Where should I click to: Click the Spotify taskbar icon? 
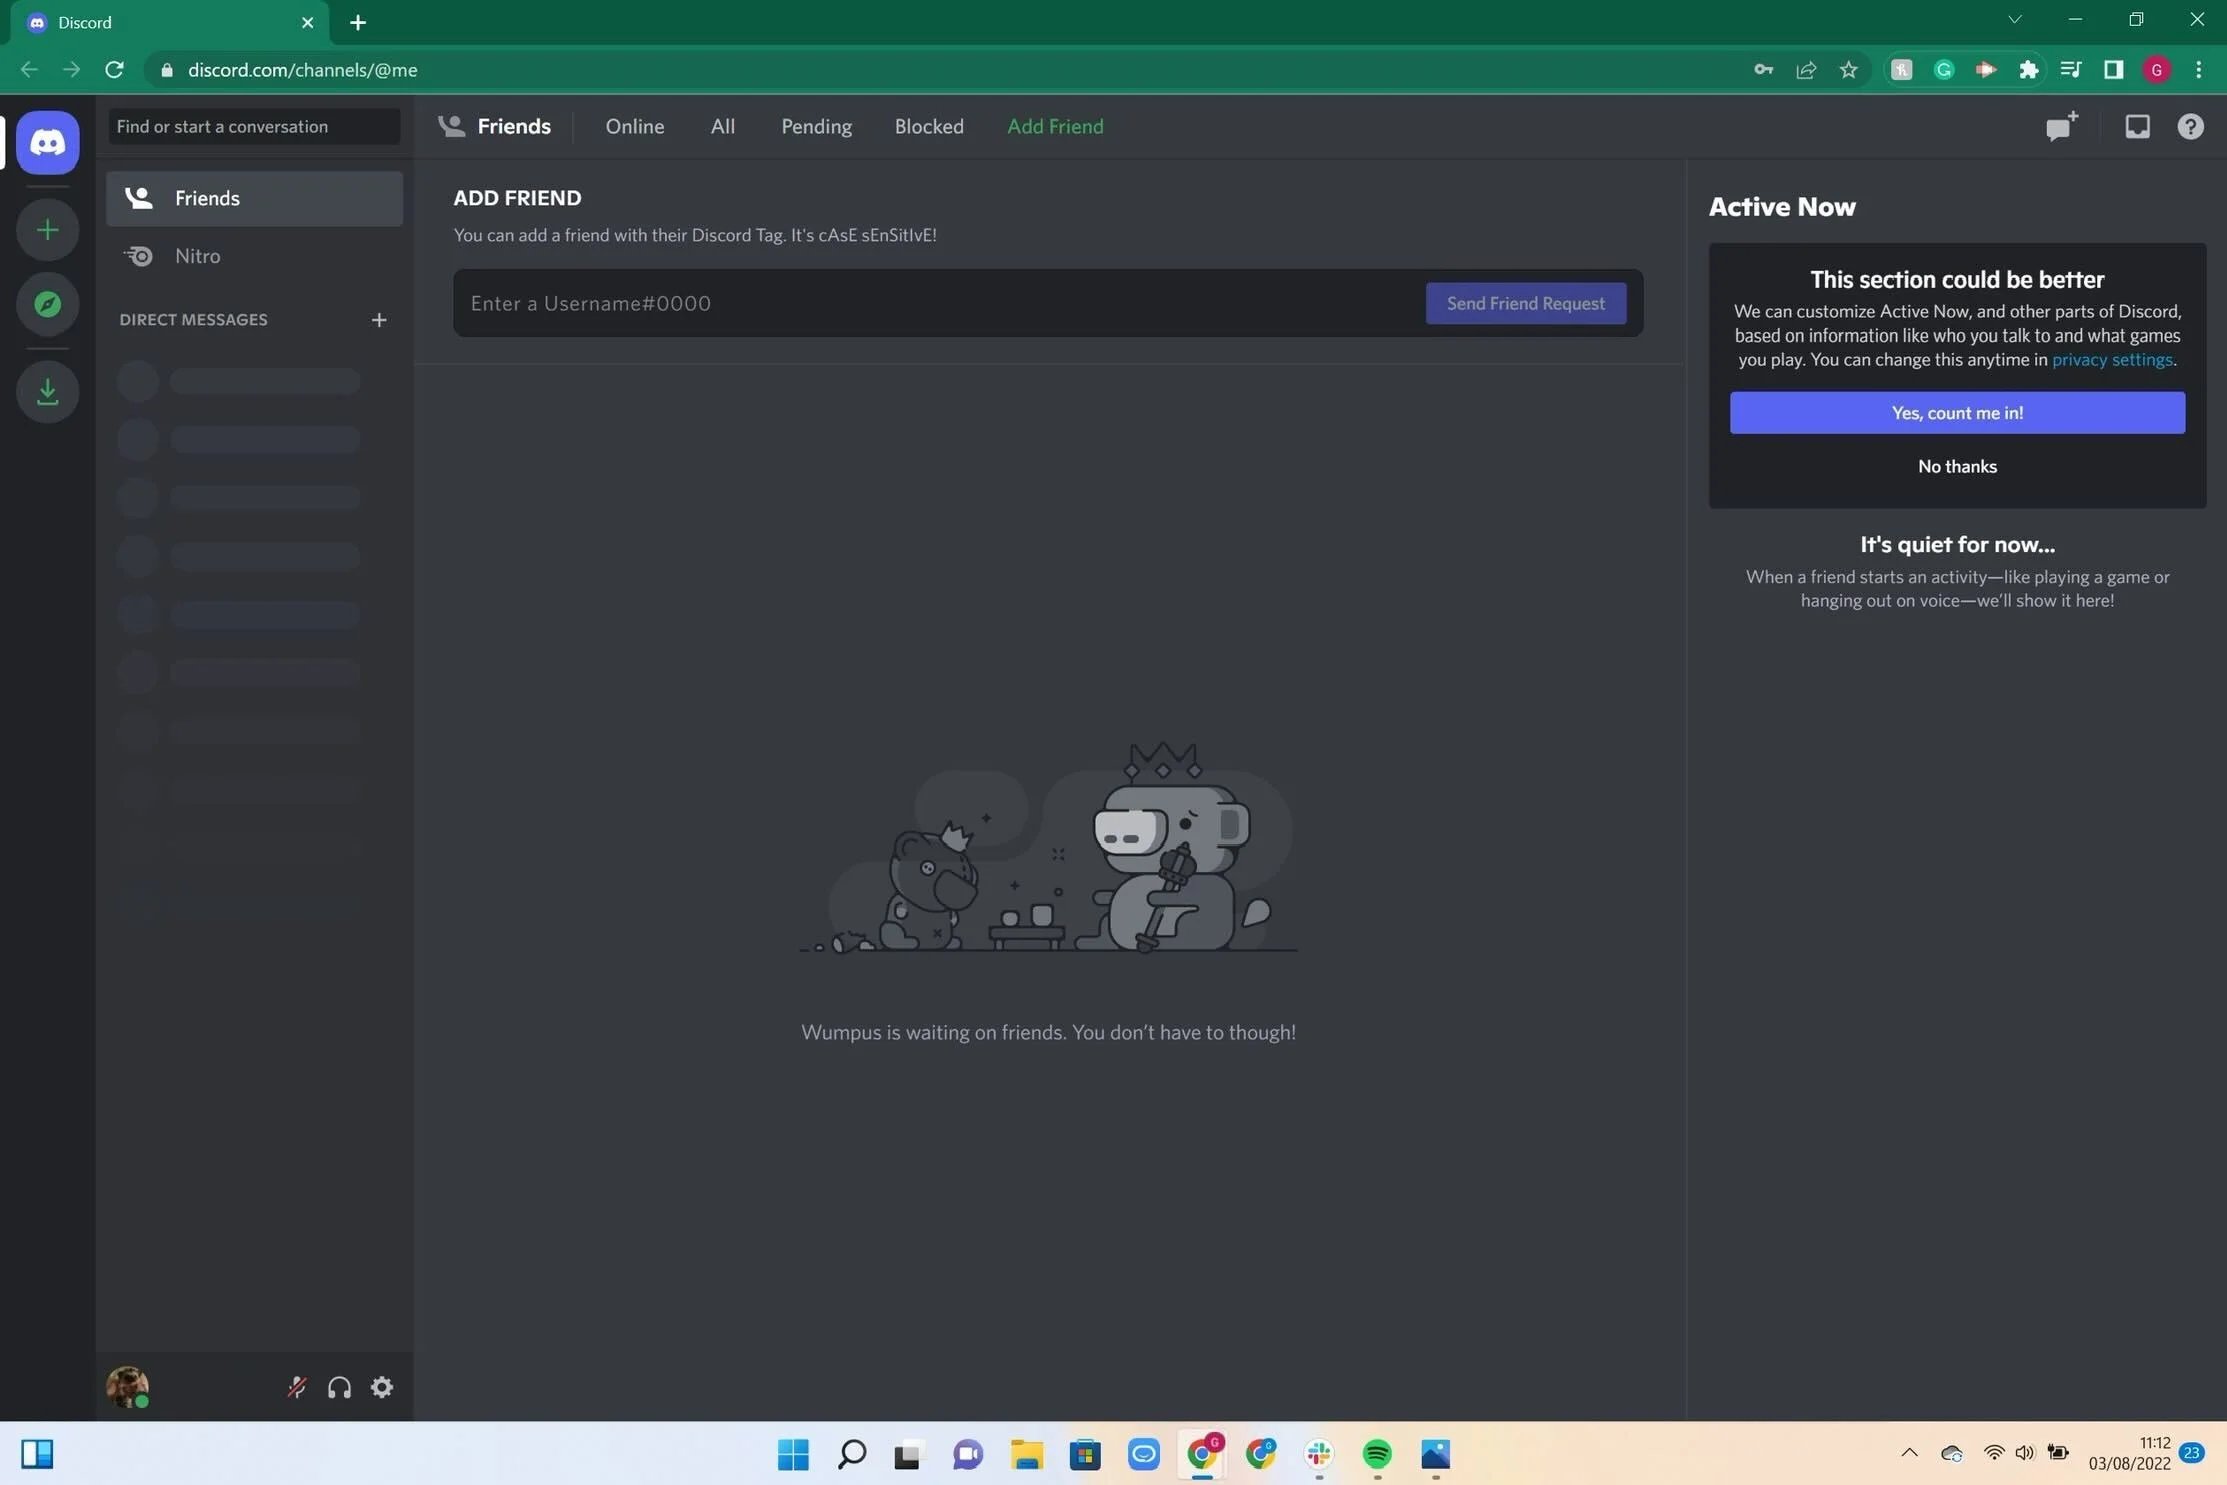coord(1377,1455)
